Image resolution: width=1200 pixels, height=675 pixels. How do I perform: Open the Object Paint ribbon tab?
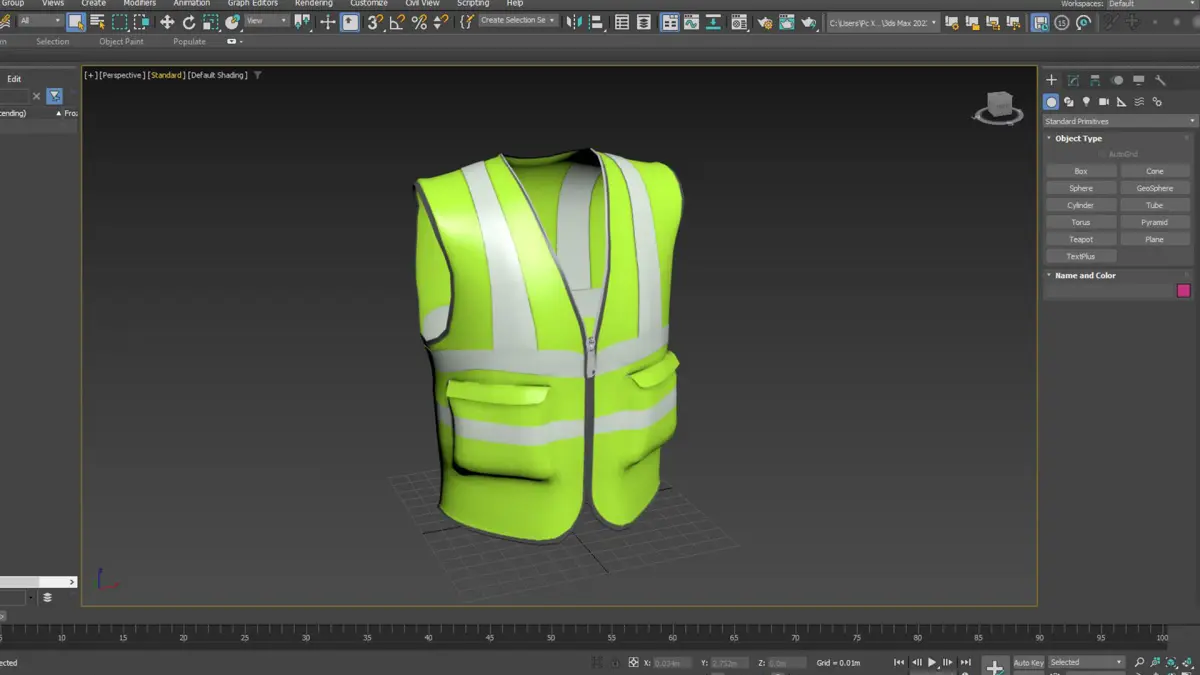[121, 42]
